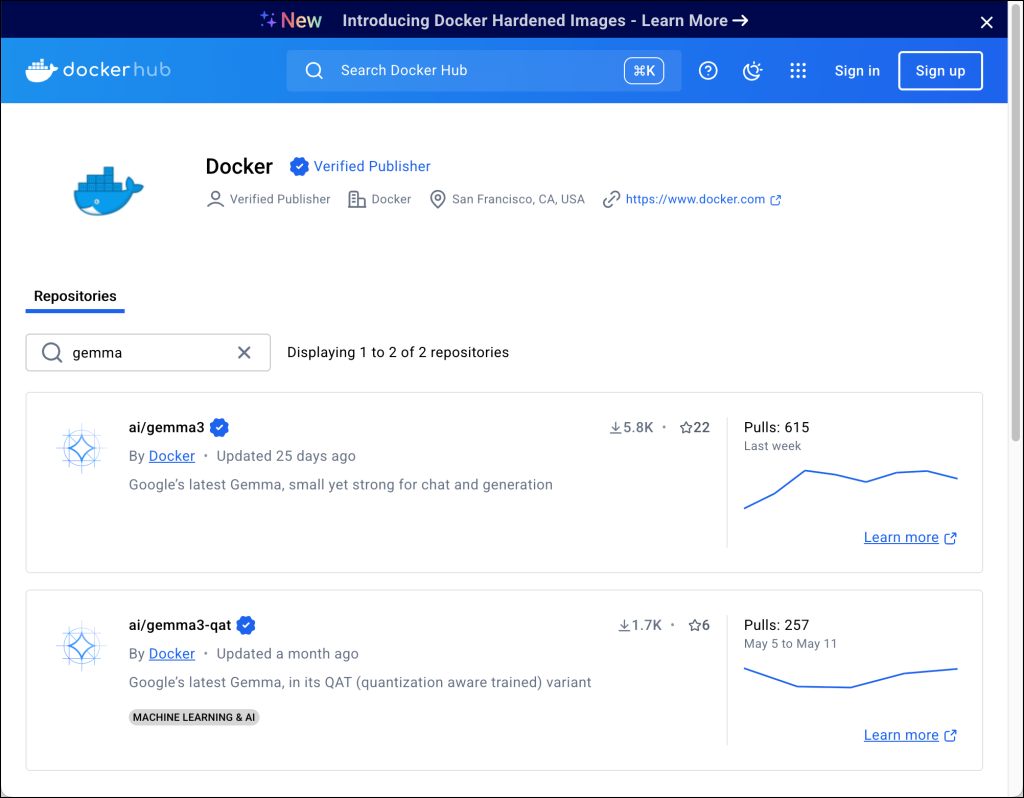Open the Learn More banner link
The height and width of the screenshot is (798, 1024).
pyautogui.click(x=694, y=20)
